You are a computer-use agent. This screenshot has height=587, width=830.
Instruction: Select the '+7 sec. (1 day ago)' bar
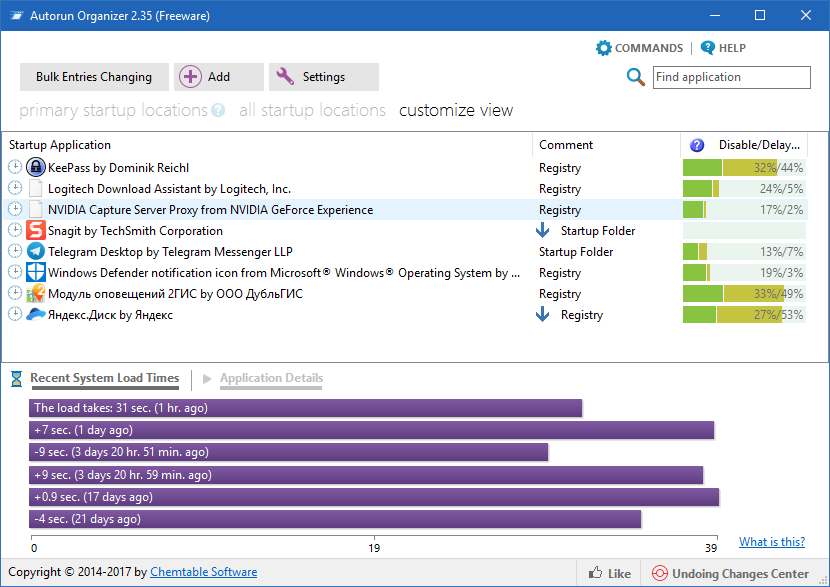point(372,430)
